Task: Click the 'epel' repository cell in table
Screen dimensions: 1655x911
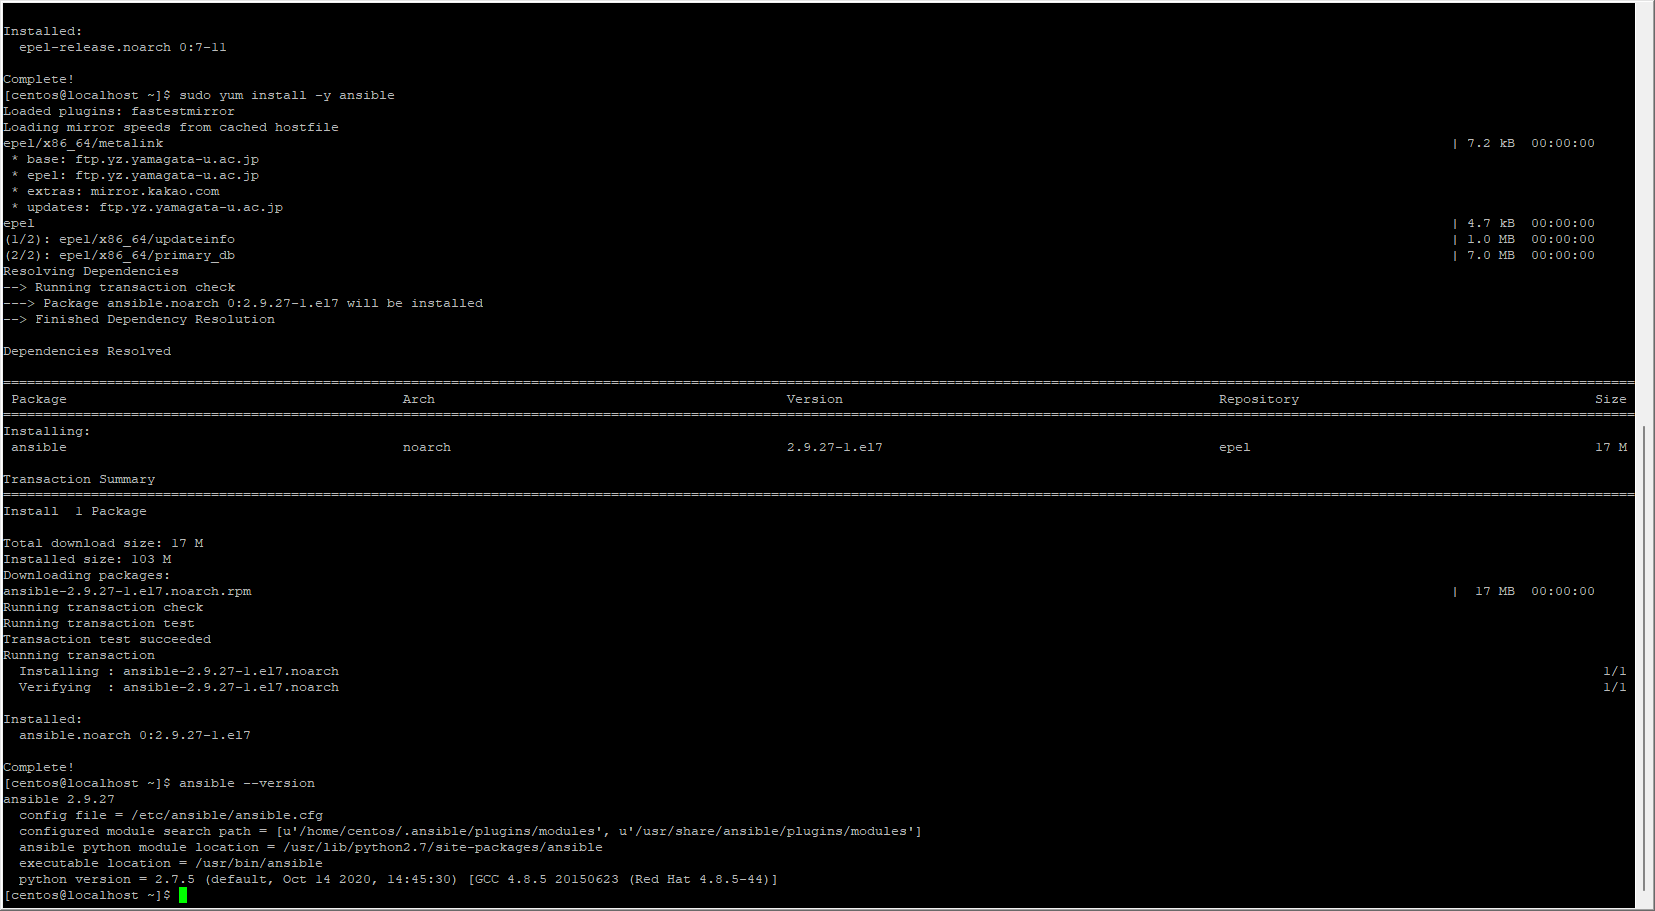Action: [1235, 447]
